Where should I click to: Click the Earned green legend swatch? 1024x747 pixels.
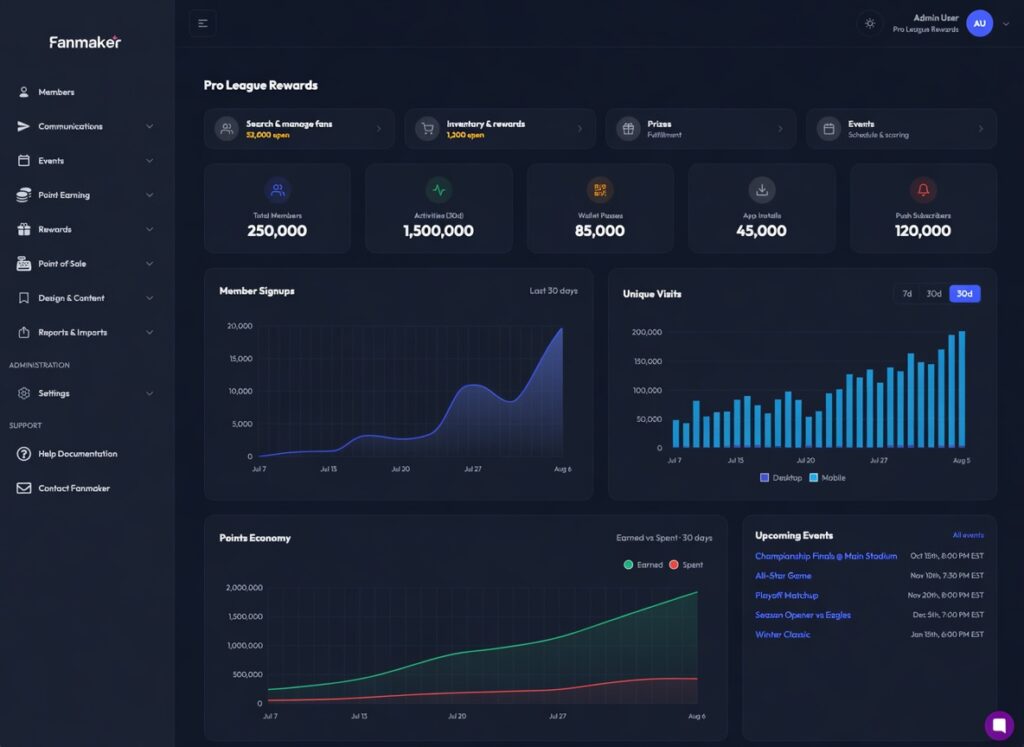(628, 565)
